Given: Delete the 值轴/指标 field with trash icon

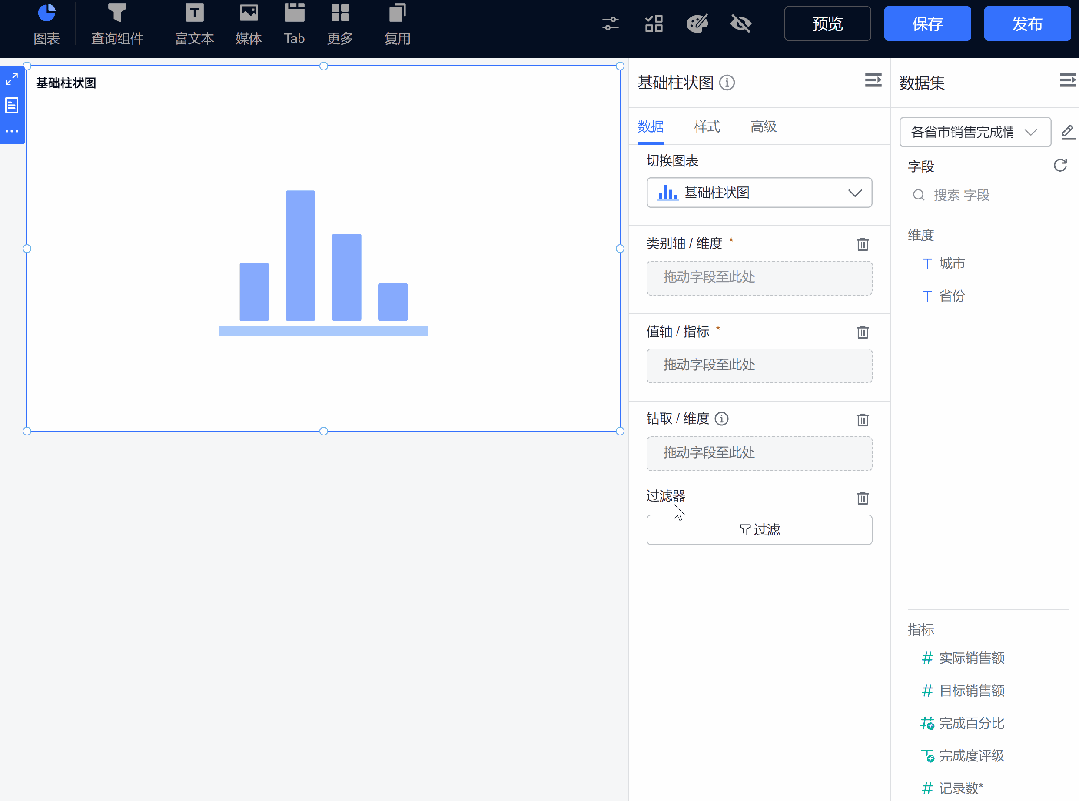Looking at the screenshot, I should click(x=862, y=331).
